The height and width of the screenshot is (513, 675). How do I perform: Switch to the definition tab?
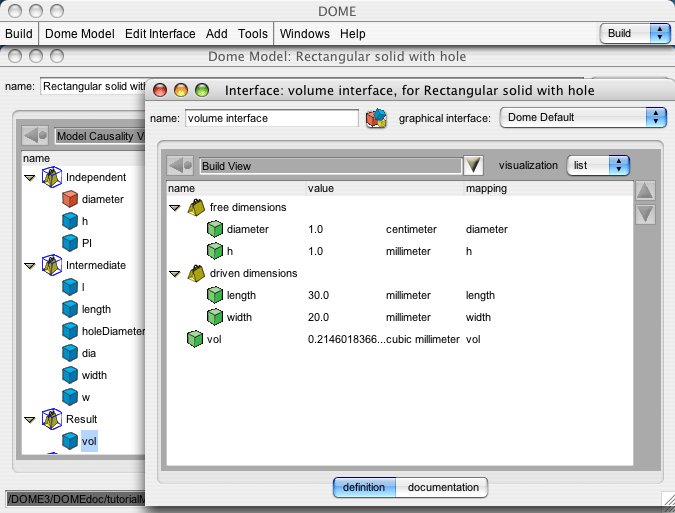pos(364,487)
